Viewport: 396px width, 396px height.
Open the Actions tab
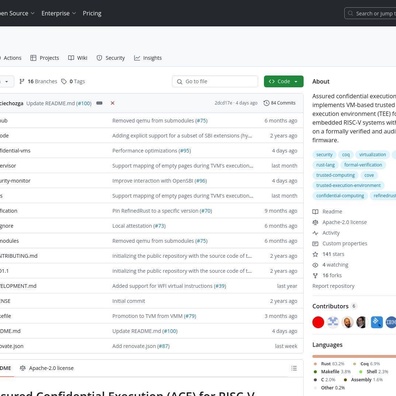(12, 58)
